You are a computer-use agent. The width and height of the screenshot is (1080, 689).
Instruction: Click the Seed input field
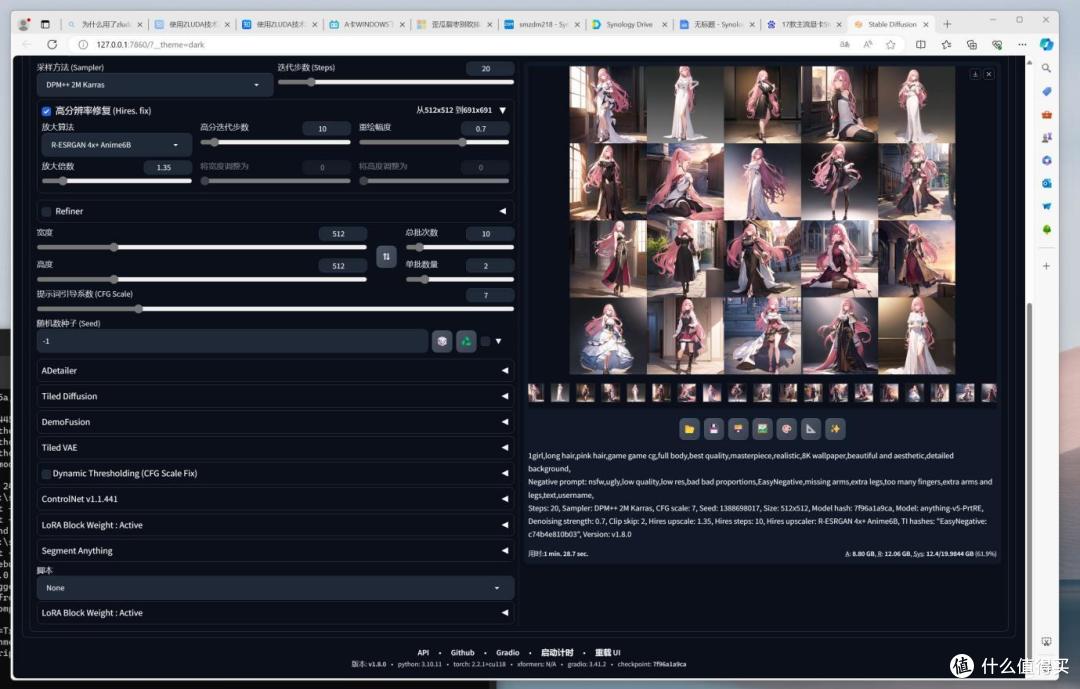tap(232, 341)
